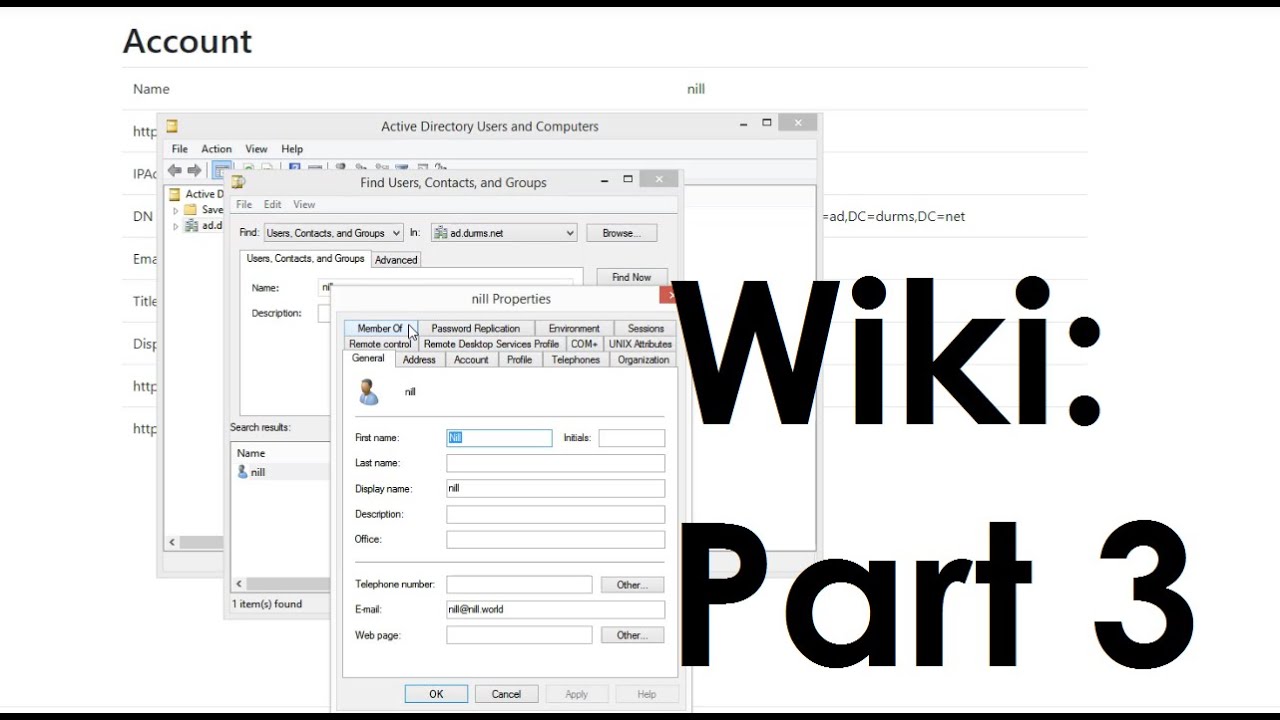Click Other... next to Web page
Screen dimensions: 1280x720
632,635
